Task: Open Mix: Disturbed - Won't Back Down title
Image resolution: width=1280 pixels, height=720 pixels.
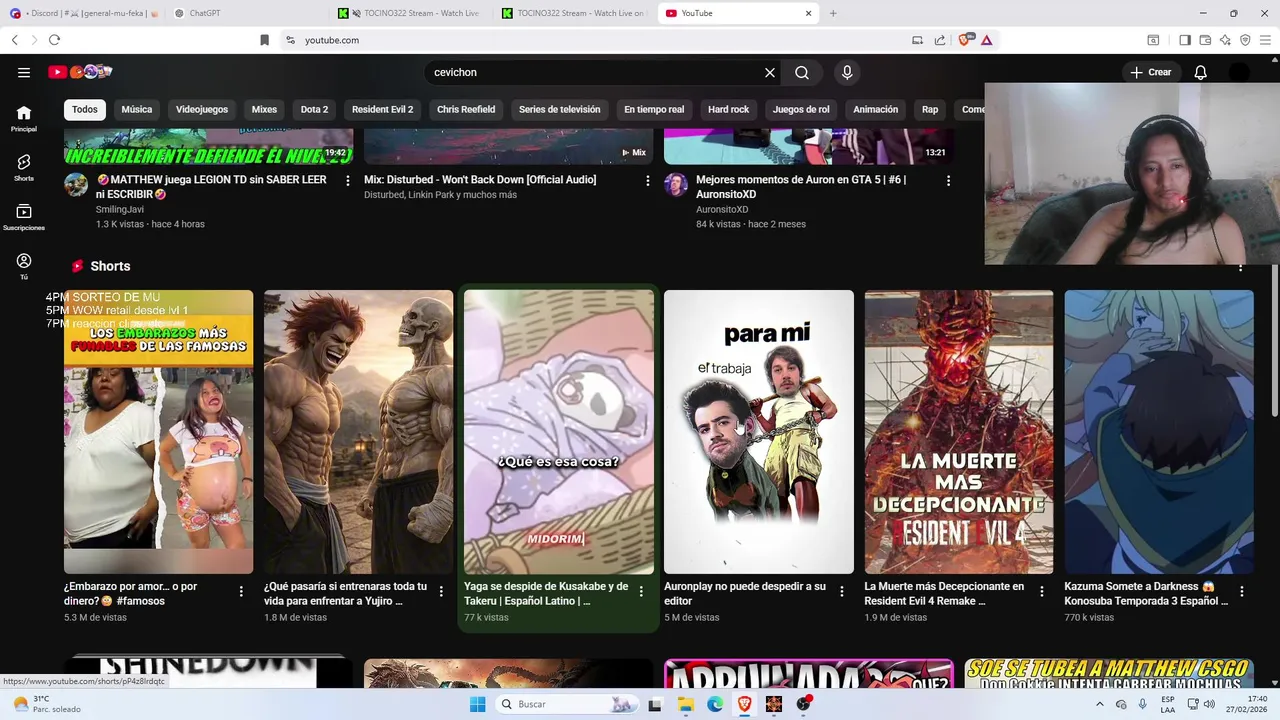Action: tap(480, 180)
